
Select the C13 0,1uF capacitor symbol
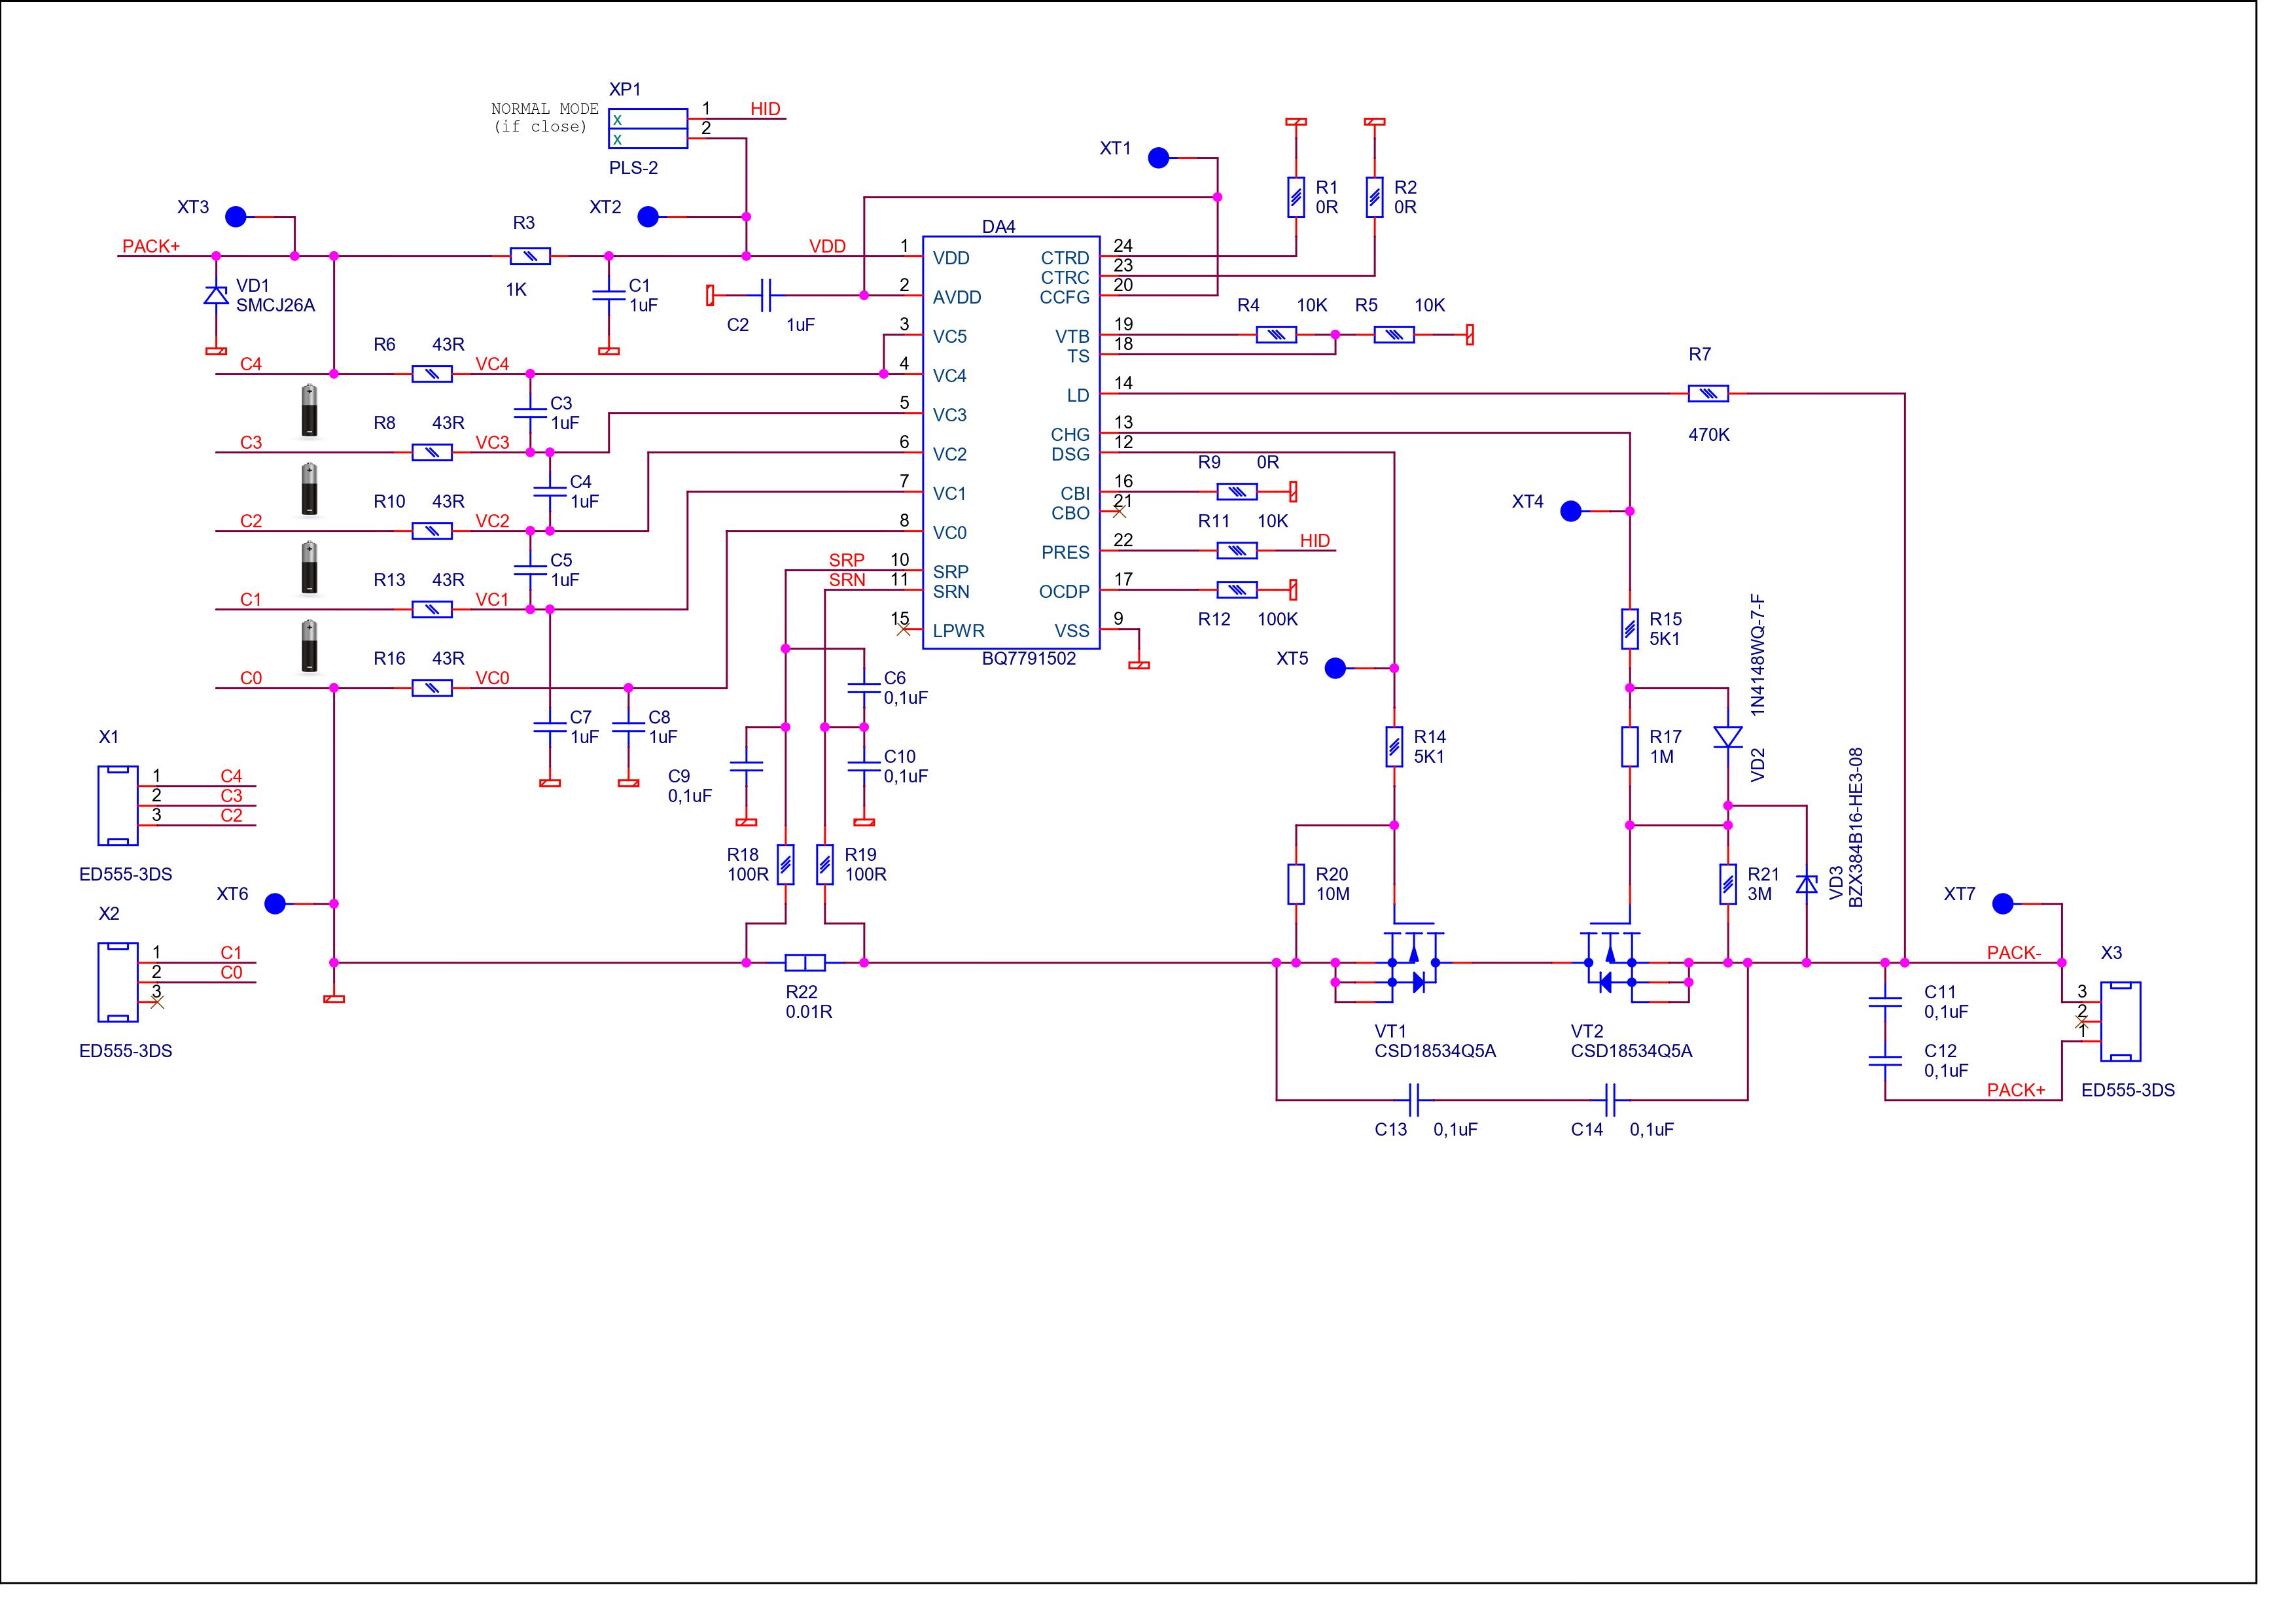point(1414,1100)
